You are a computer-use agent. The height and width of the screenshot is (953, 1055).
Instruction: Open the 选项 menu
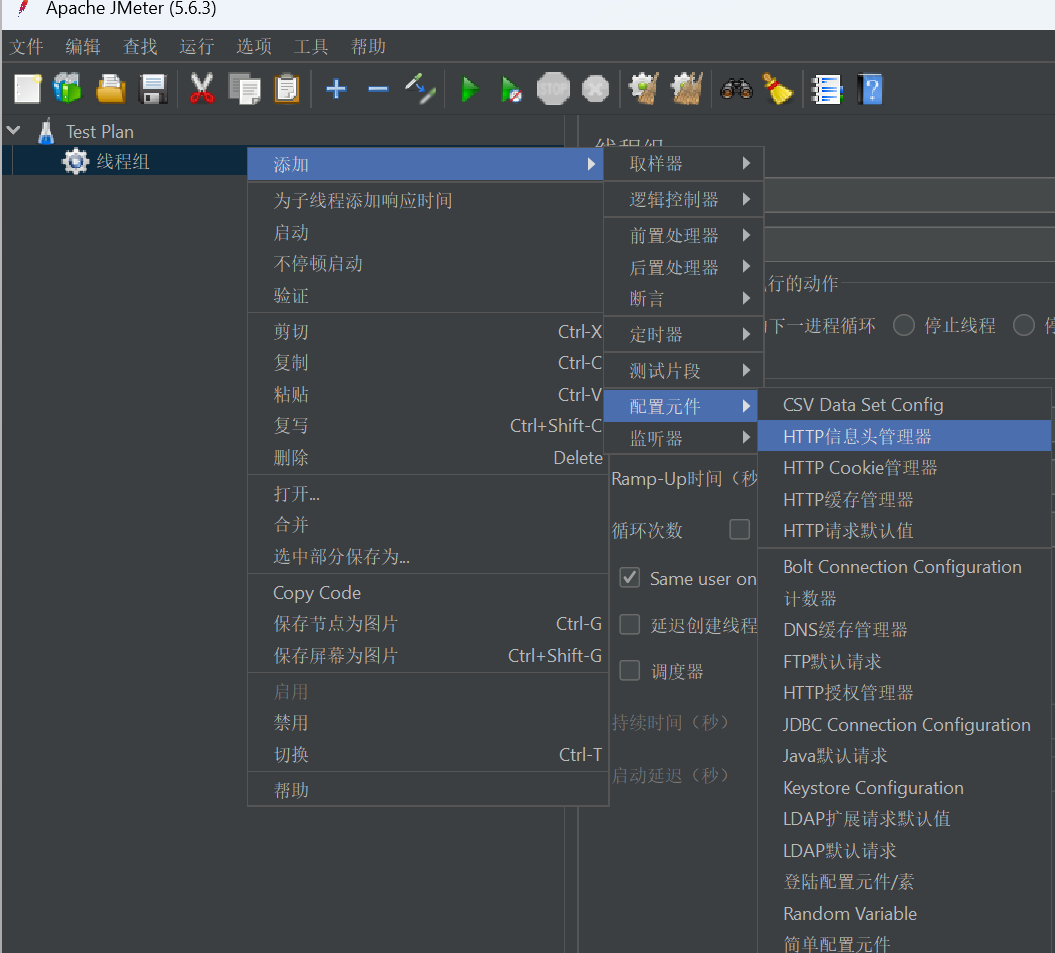point(254,46)
